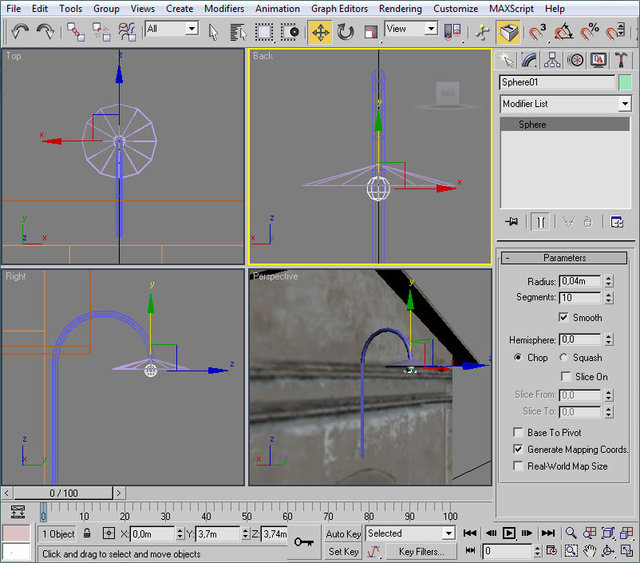Viewport: 640px width, 563px height.
Task: Switch to the Hierarchy panel icon
Action: pyautogui.click(x=554, y=61)
